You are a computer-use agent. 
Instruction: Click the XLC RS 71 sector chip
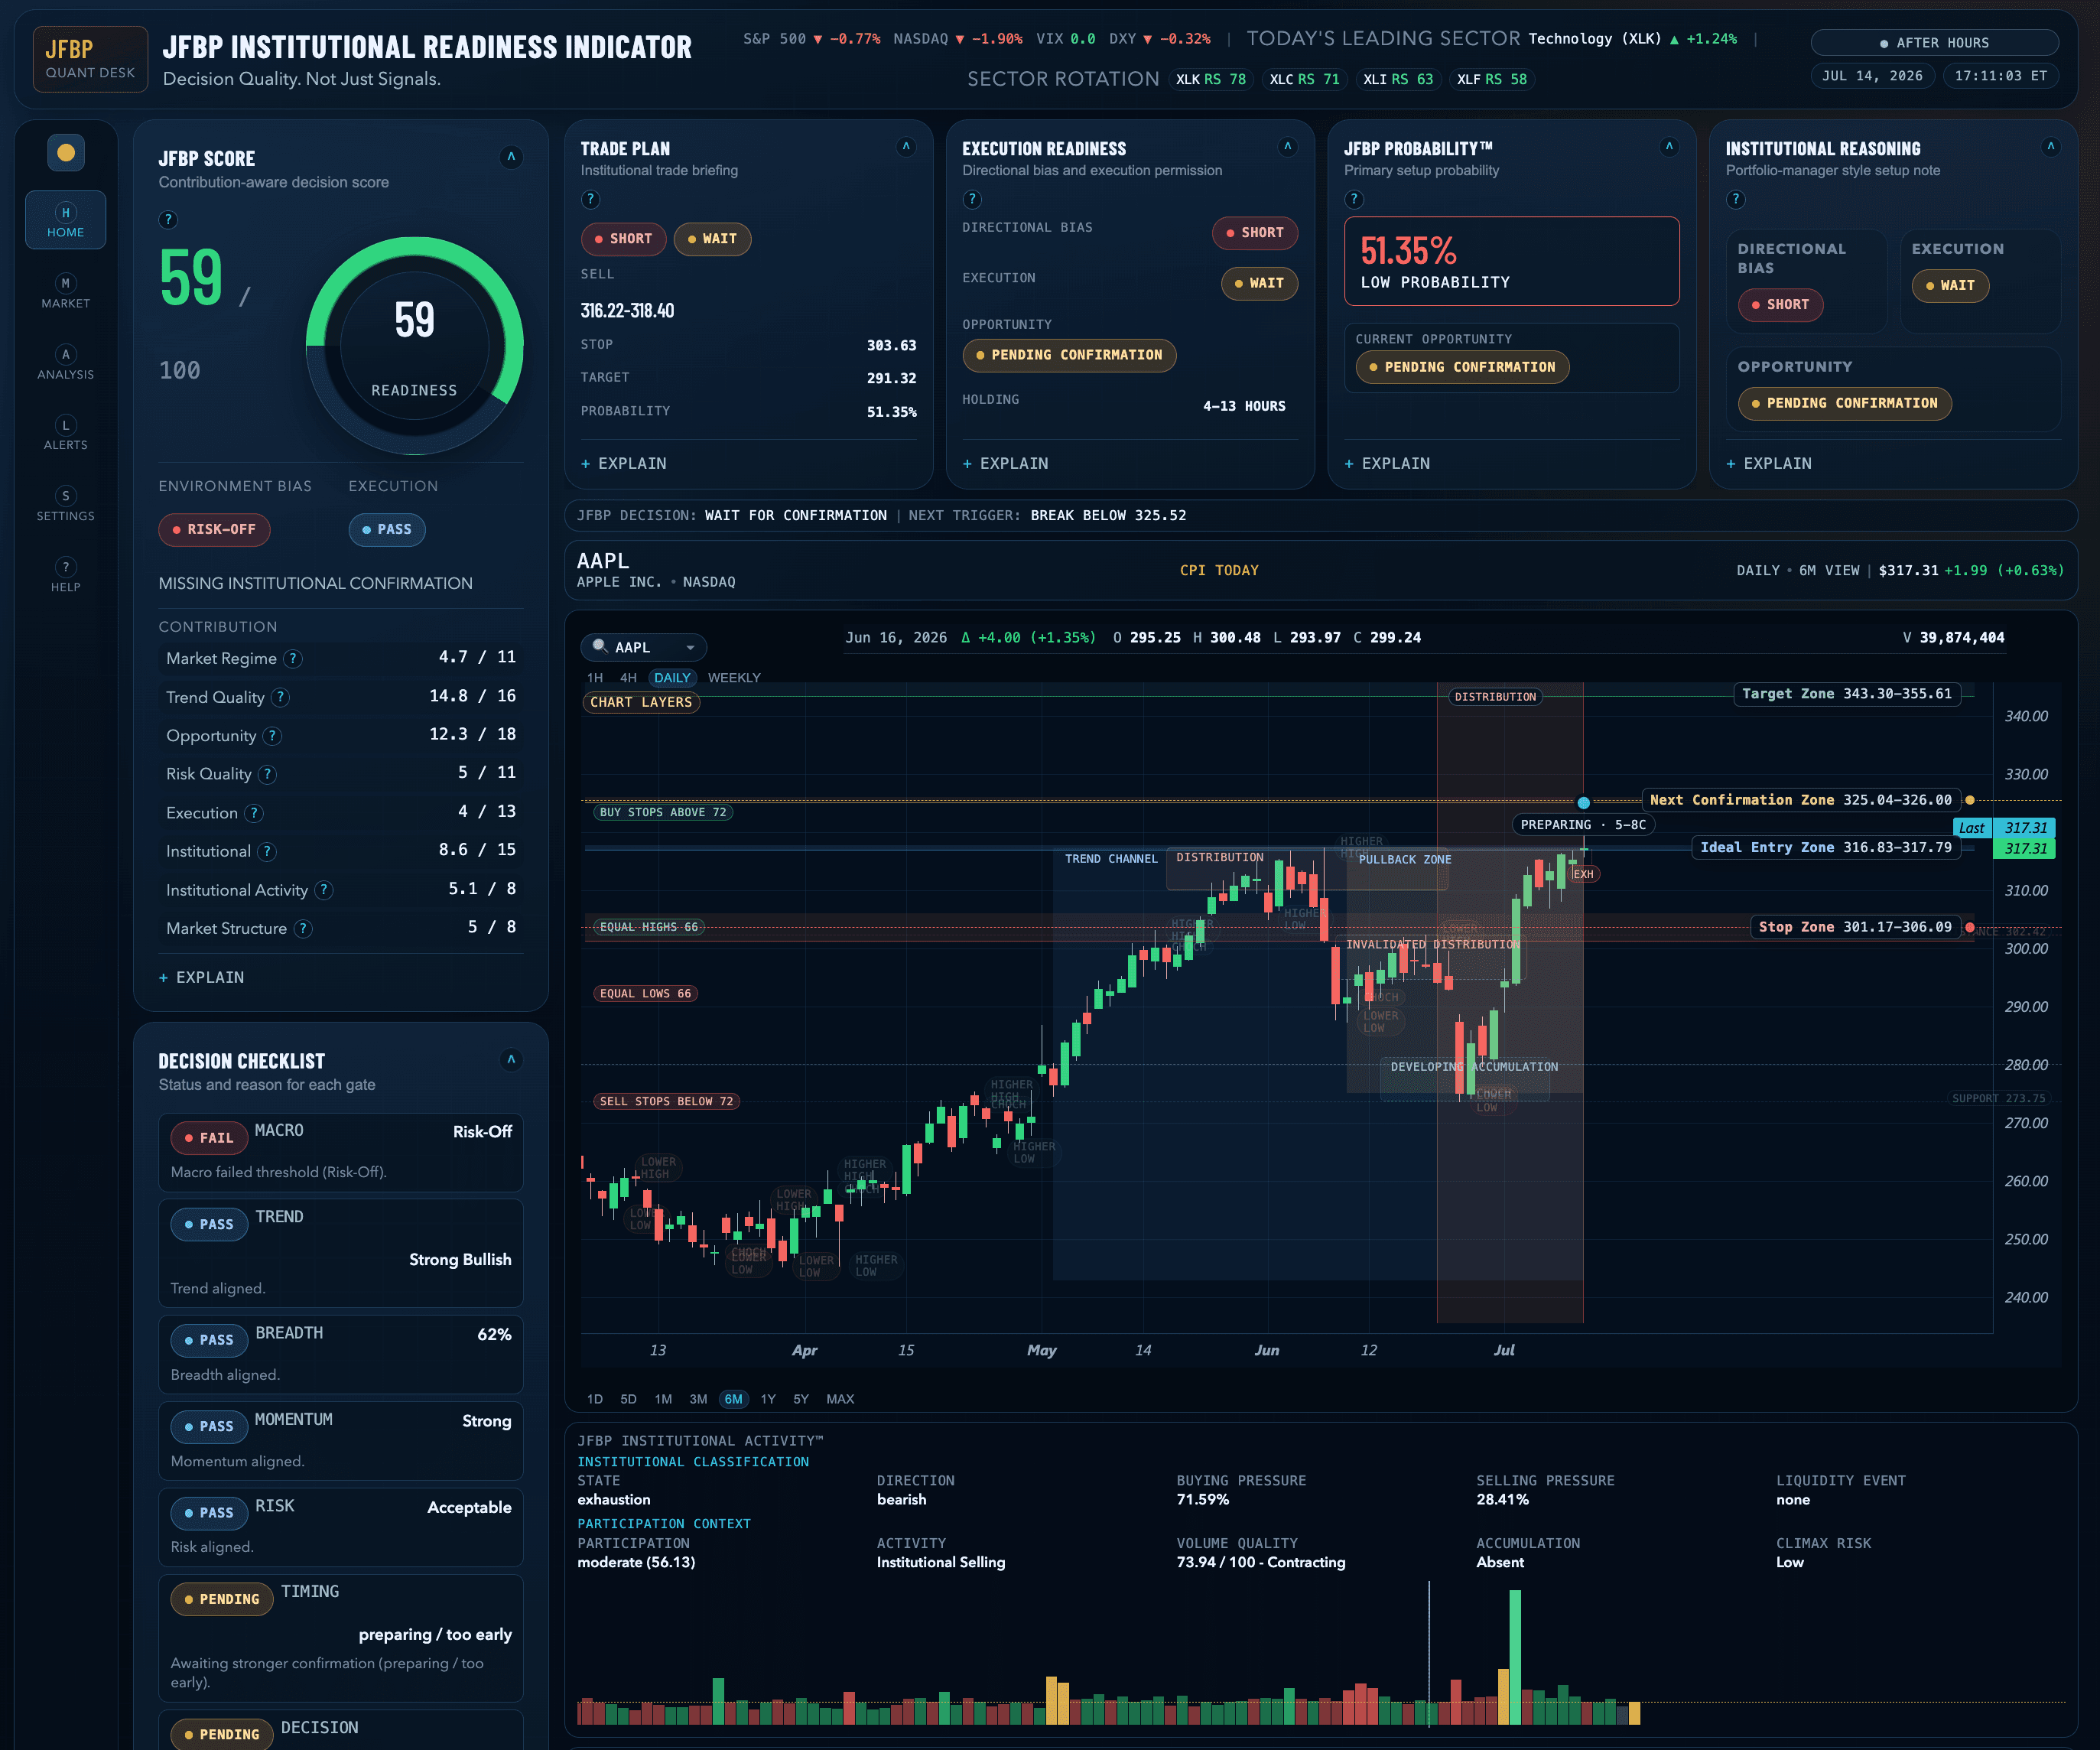click(x=1304, y=79)
